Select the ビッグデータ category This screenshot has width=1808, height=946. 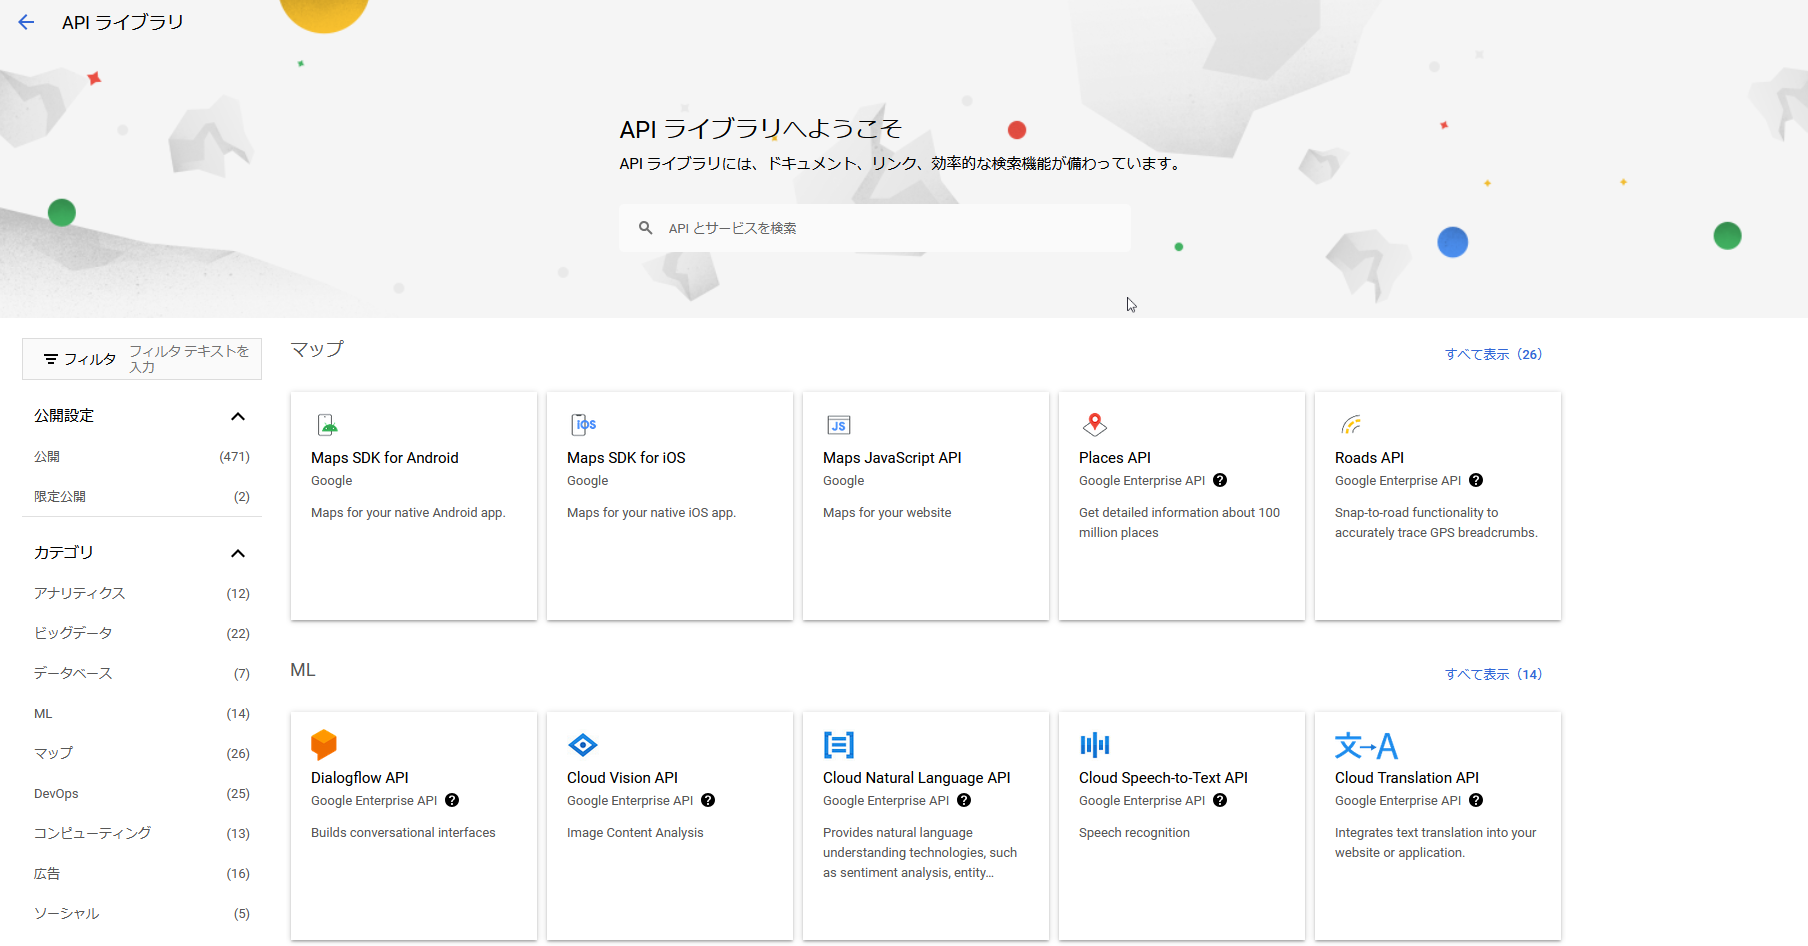pos(142,633)
